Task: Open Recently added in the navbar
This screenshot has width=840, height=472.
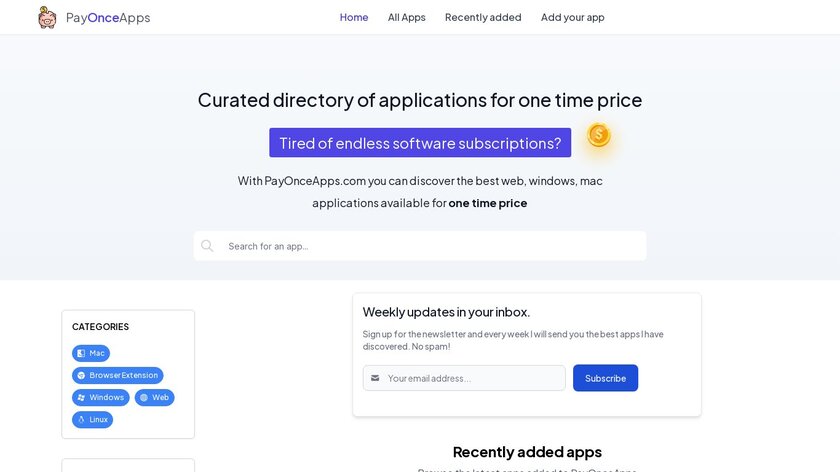Action: (x=483, y=17)
